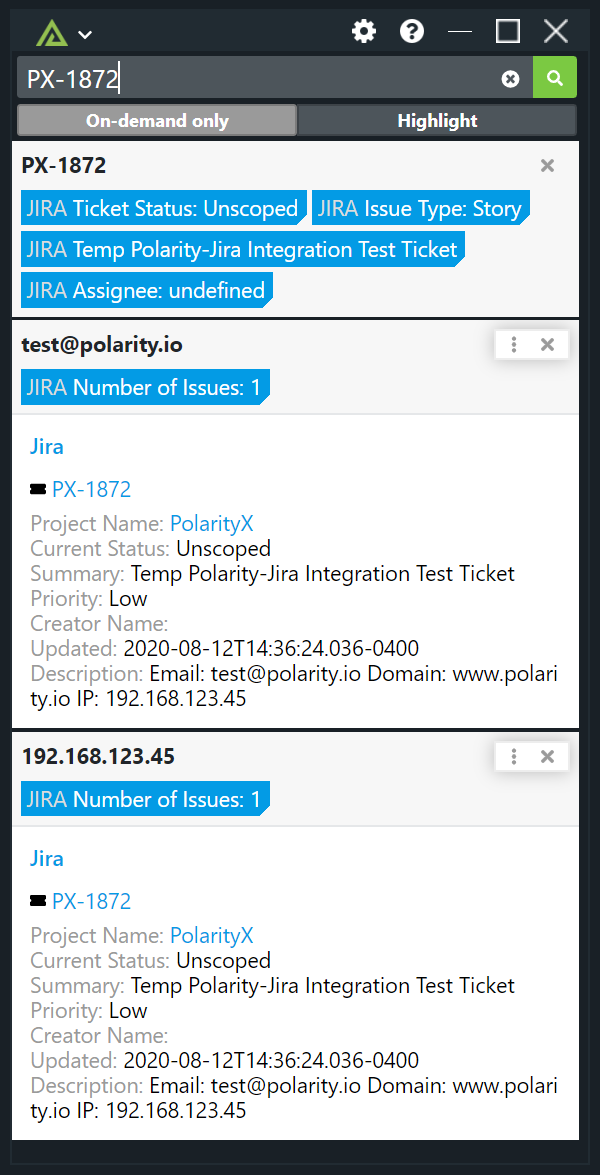This screenshot has width=600, height=1175.
Task: Open PX-1872 link in 192.168.123.45 card
Action: [91, 901]
